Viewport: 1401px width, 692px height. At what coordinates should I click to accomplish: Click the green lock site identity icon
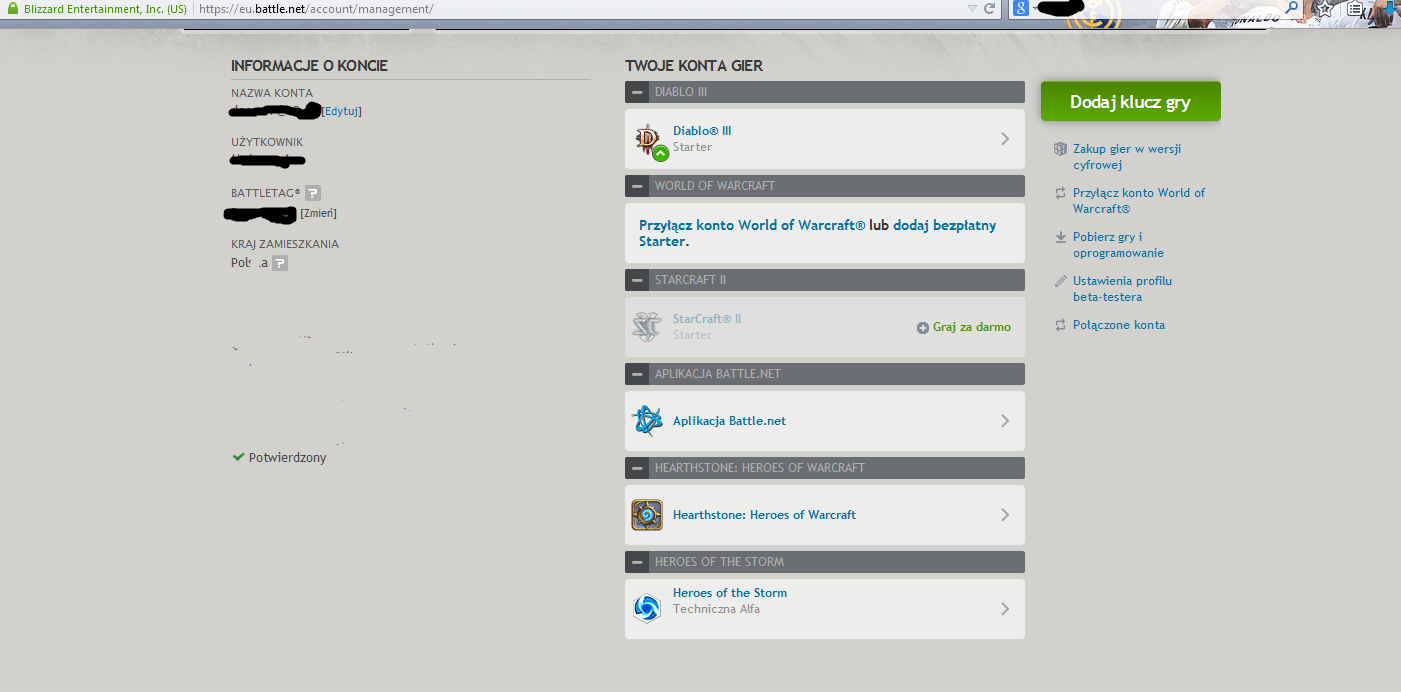pyautogui.click(x=13, y=8)
